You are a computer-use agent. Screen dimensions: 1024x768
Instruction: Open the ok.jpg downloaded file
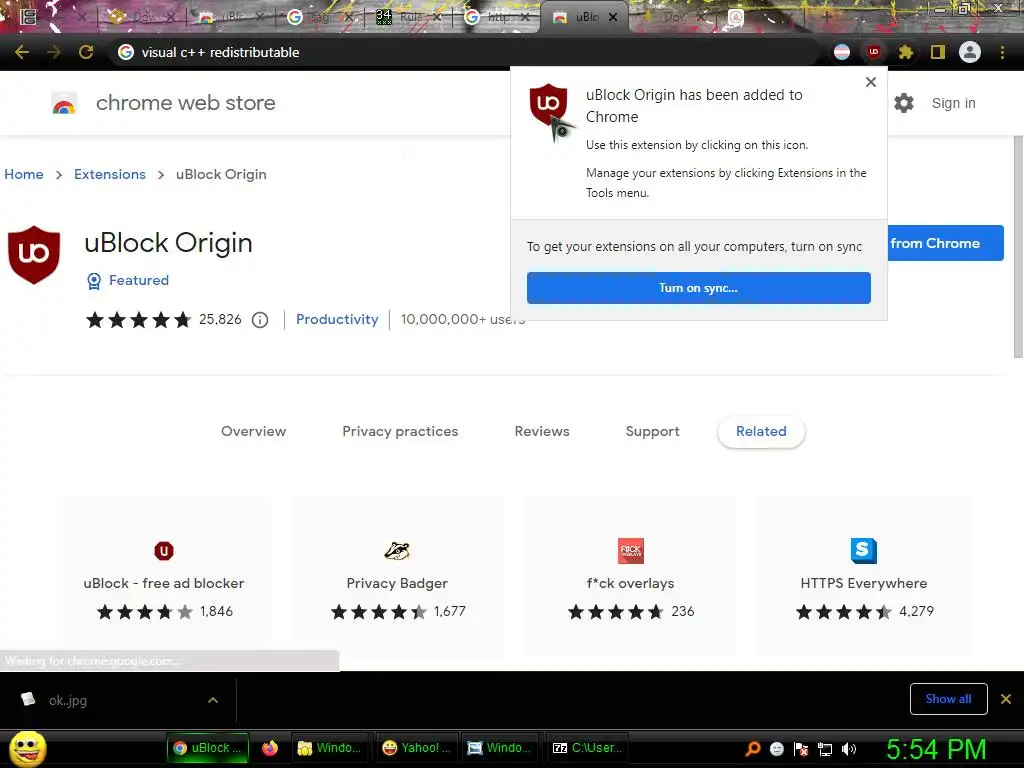pyautogui.click(x=68, y=700)
